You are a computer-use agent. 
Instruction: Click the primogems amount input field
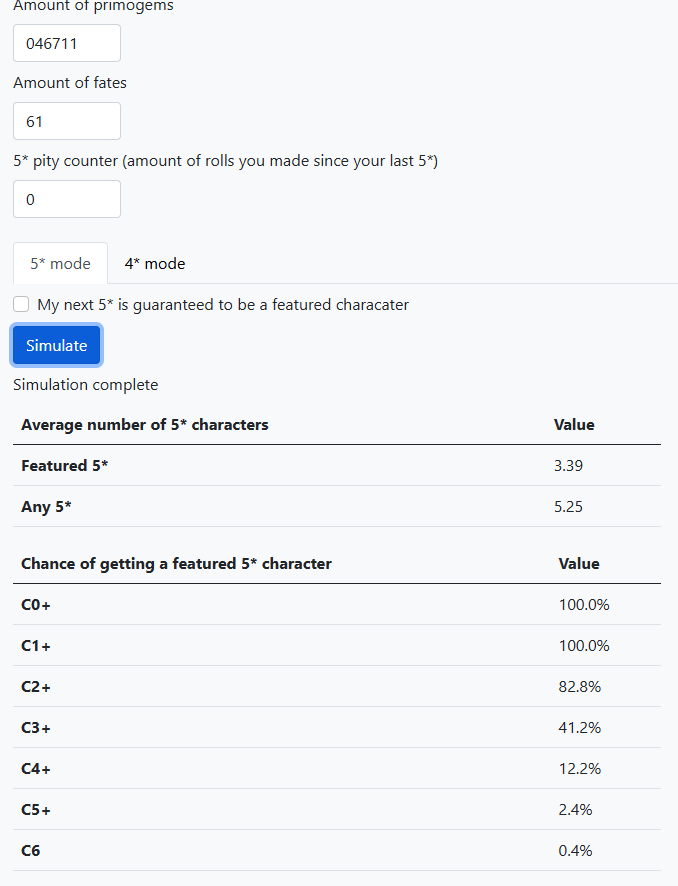pos(66,44)
